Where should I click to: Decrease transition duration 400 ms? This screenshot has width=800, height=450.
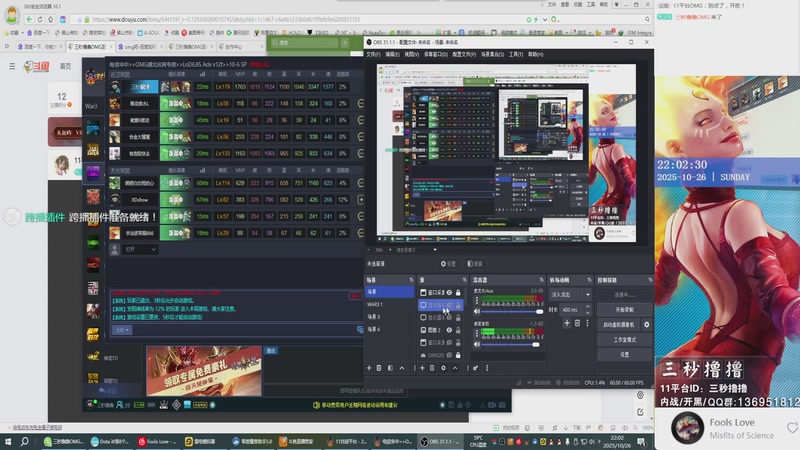pos(588,312)
